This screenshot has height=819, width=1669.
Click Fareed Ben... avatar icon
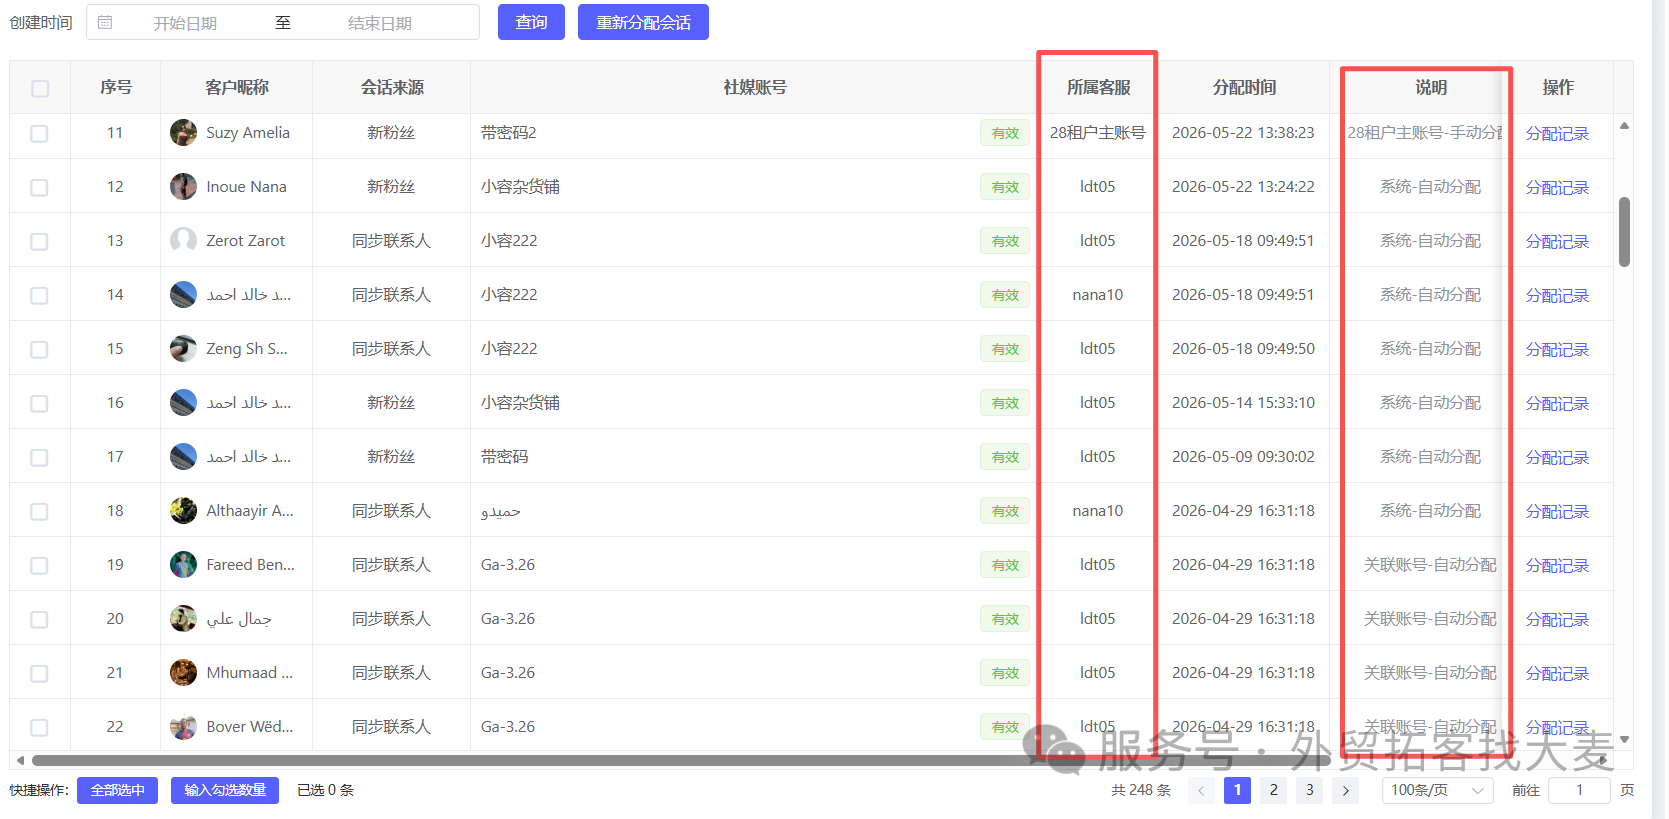tap(183, 564)
